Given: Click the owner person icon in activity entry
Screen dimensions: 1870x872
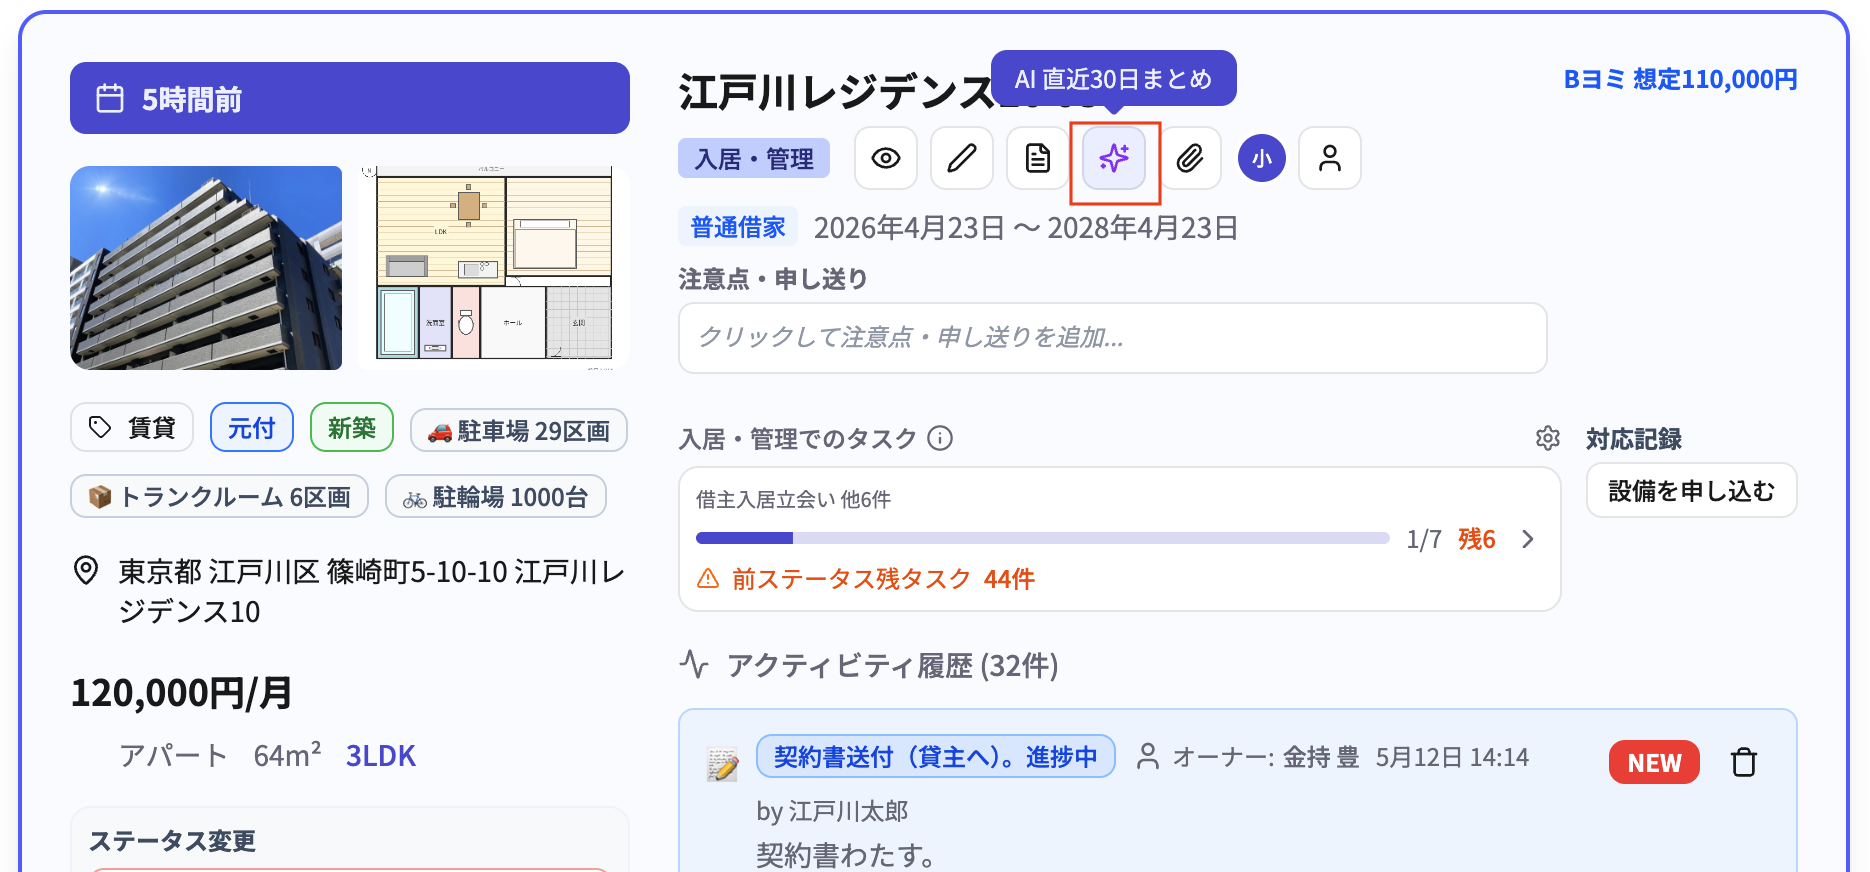Looking at the screenshot, I should [x=1148, y=757].
